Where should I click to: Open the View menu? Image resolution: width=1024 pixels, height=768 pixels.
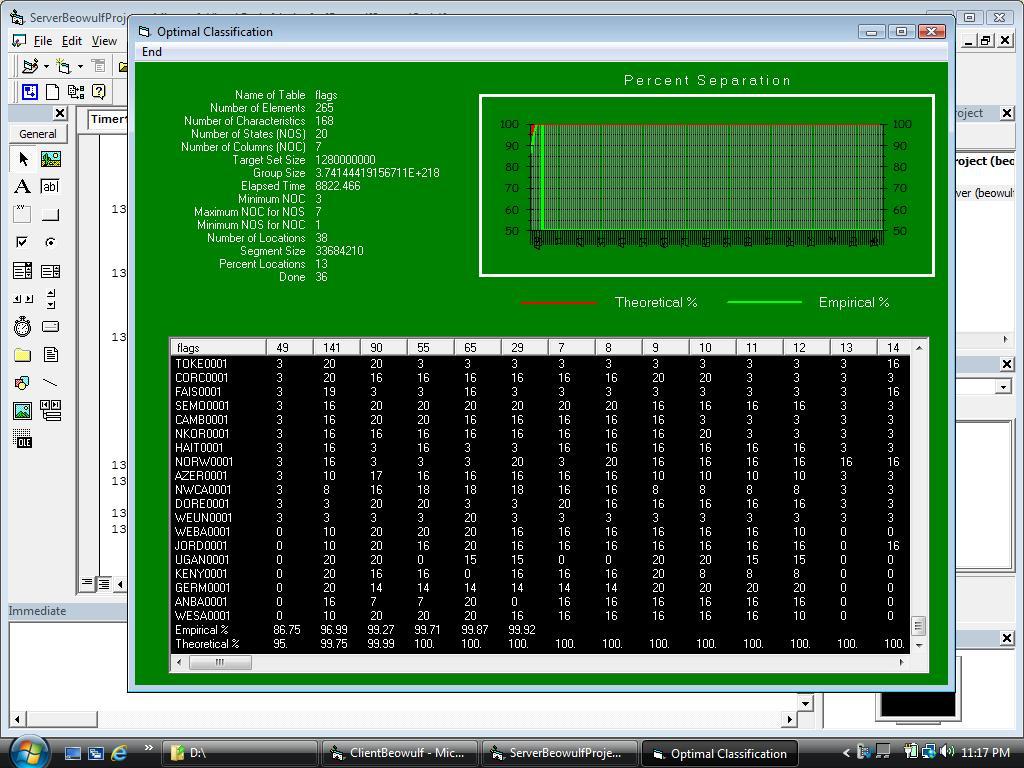click(104, 41)
